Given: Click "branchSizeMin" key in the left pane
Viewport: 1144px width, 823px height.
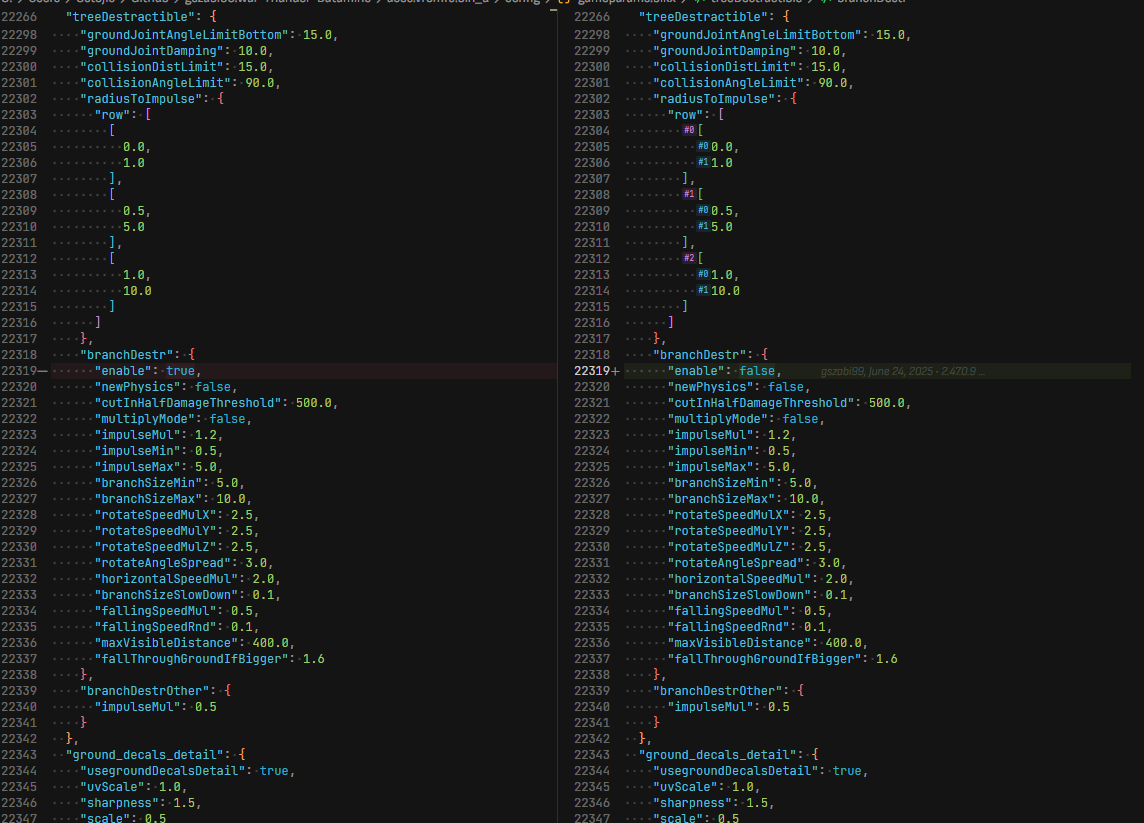Looking at the screenshot, I should pos(148,483).
